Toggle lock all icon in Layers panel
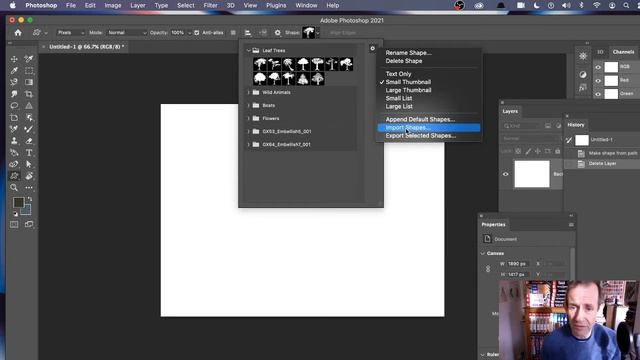The image size is (640, 360). coord(558,151)
